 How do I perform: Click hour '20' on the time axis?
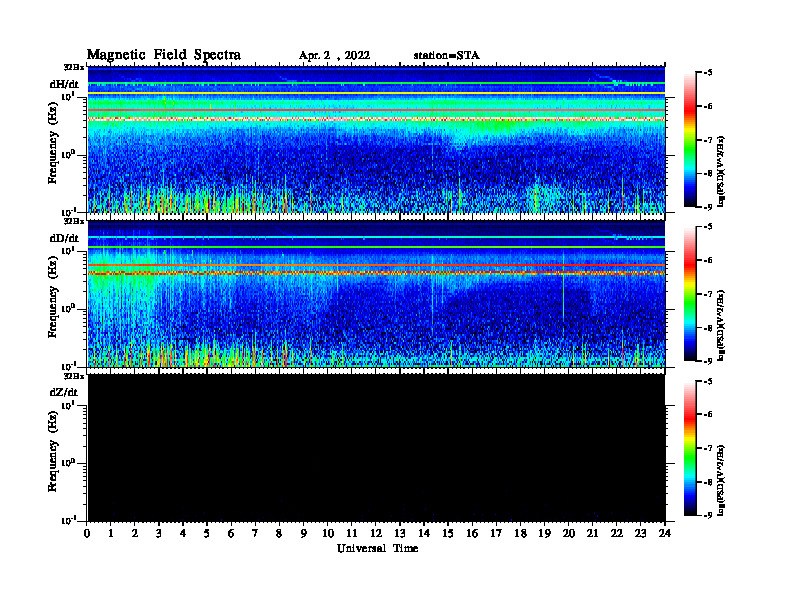pyautogui.click(x=569, y=534)
